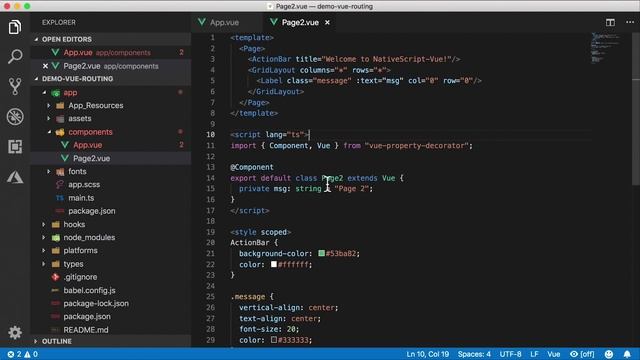640x360 pixels.
Task: Expand the hooks folder
Action: pos(44,224)
